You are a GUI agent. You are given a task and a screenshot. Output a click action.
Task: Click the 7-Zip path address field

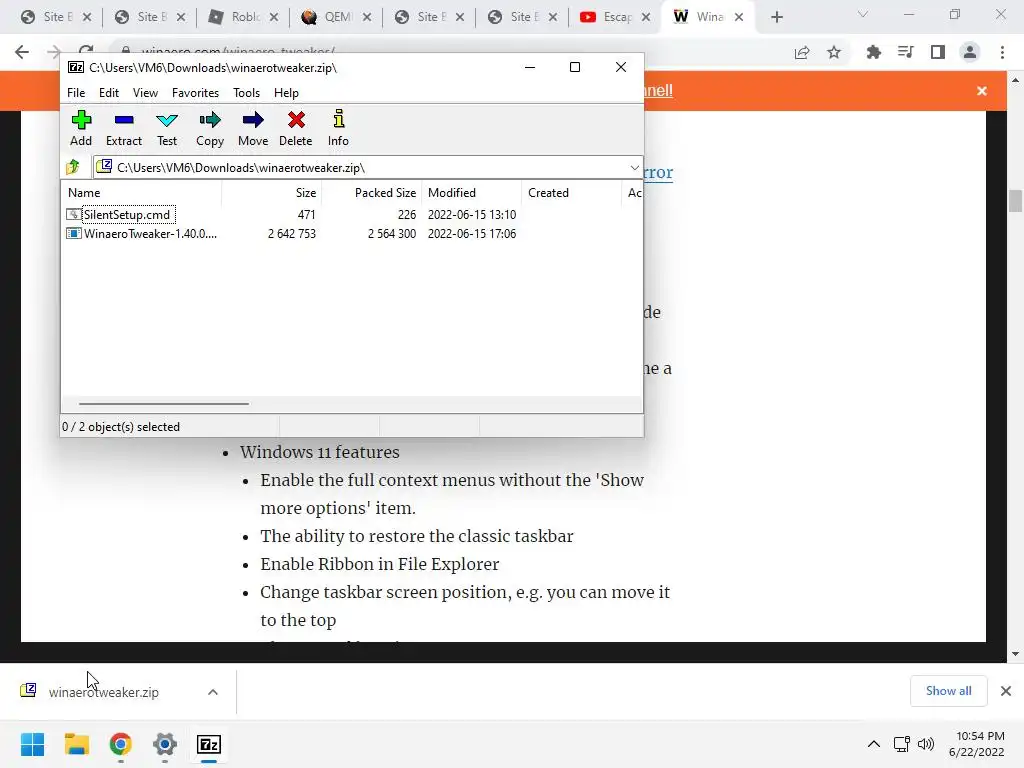click(368, 168)
